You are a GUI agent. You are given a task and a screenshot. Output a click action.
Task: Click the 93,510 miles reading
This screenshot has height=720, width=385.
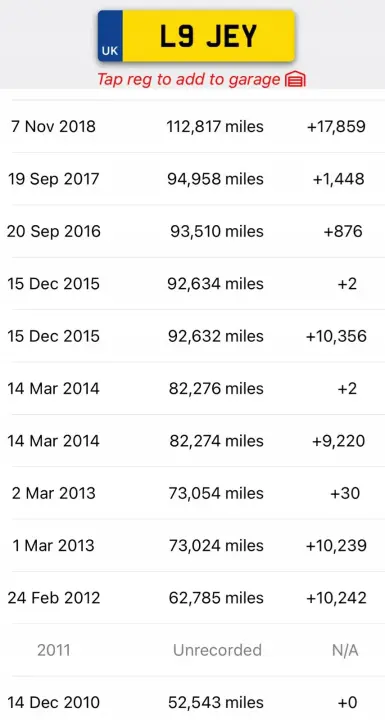217,231
